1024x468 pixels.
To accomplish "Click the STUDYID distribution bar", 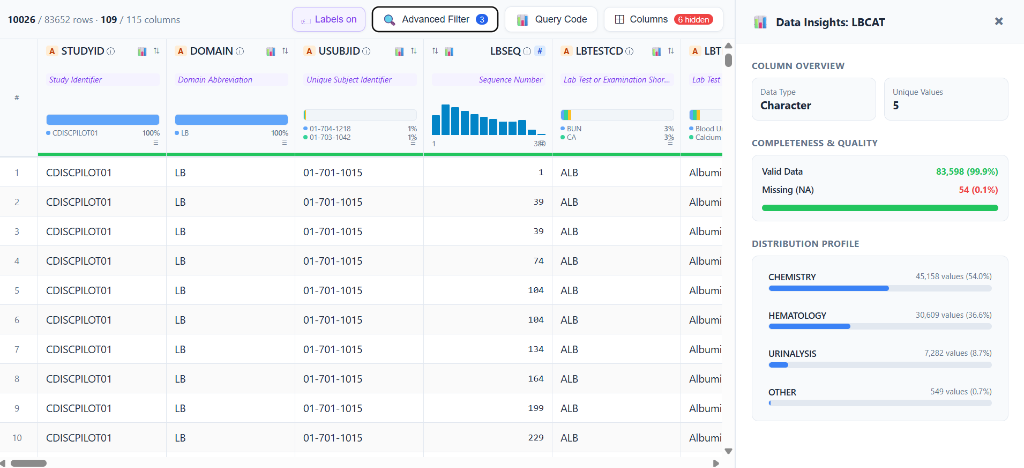I will tap(103, 119).
